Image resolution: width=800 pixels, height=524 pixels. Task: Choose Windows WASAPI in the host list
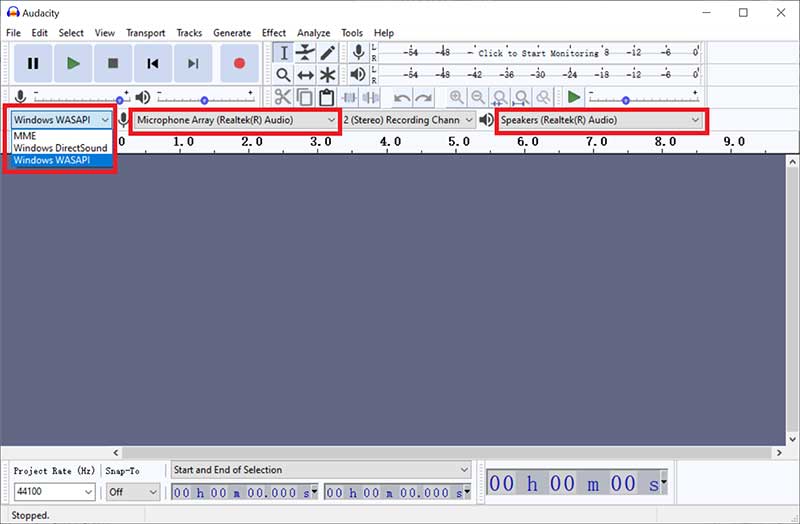(x=61, y=160)
